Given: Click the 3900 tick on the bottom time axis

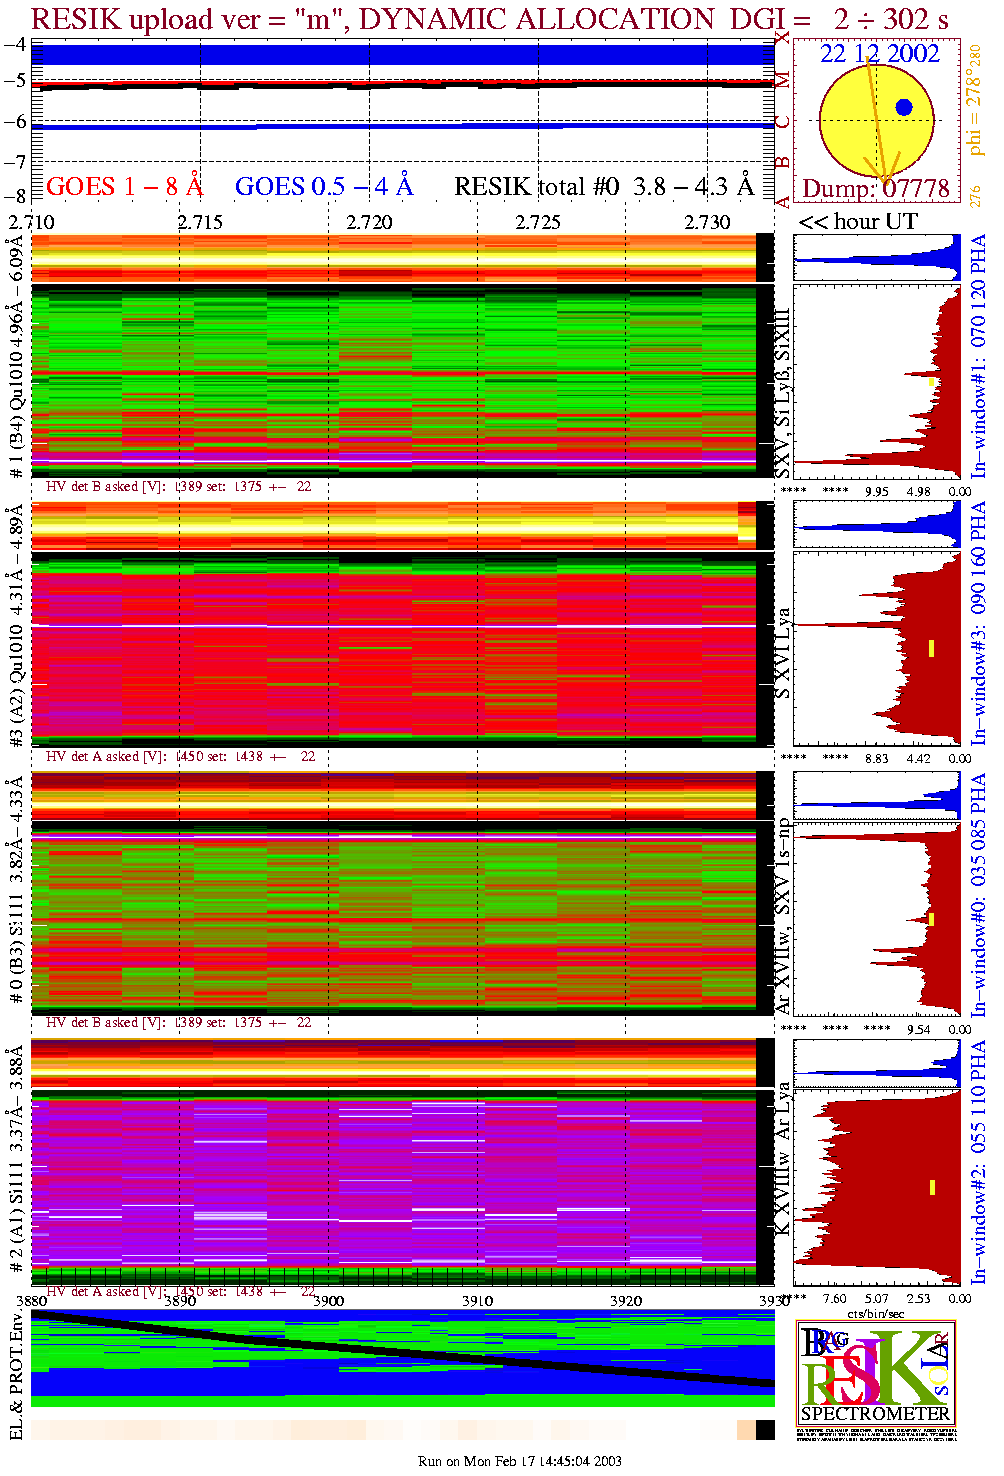Looking at the screenshot, I should pyautogui.click(x=328, y=1301).
